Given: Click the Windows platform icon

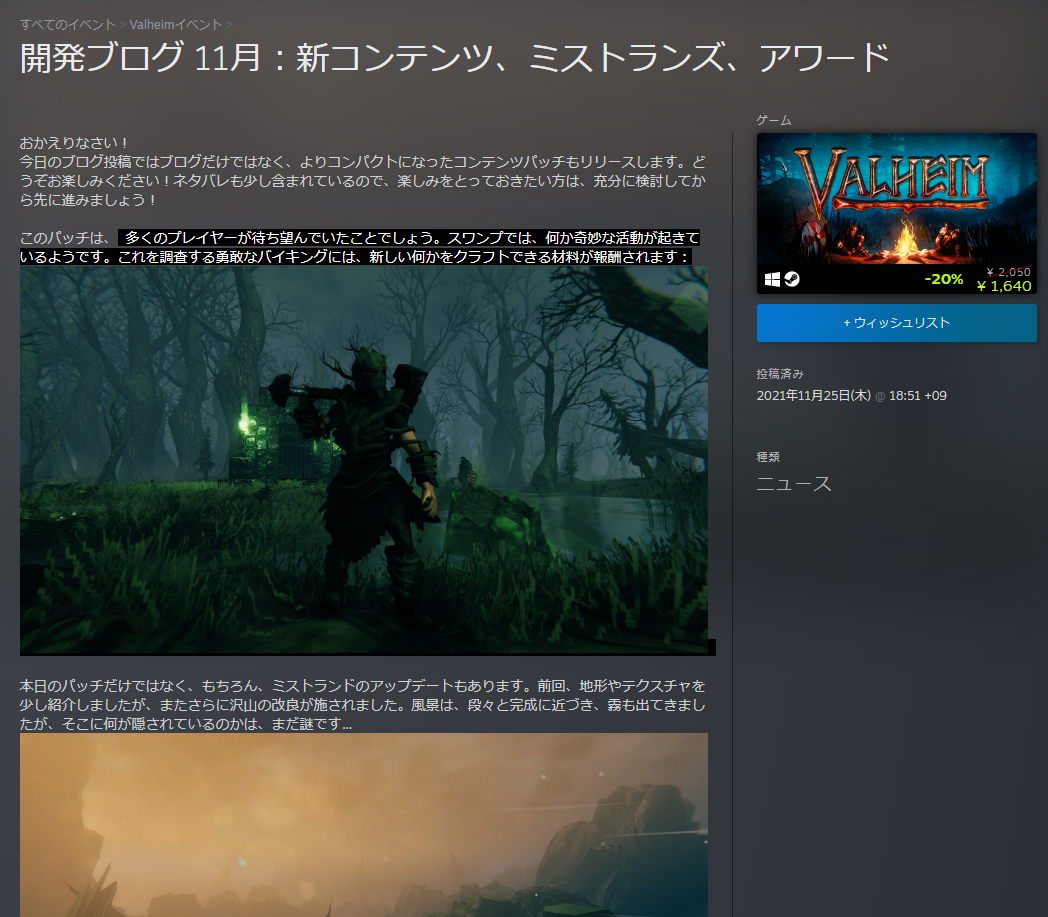Looking at the screenshot, I should pos(772,280).
